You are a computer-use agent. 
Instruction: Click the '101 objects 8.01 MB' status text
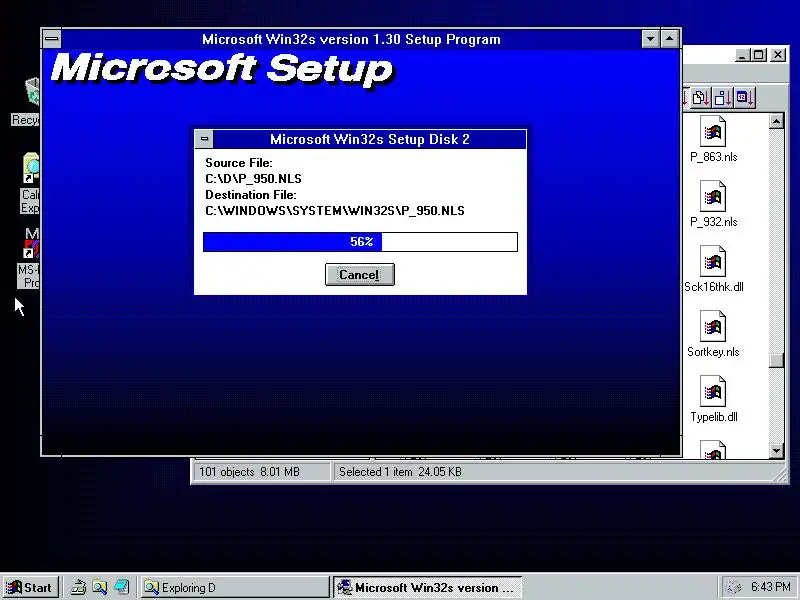click(x=249, y=472)
